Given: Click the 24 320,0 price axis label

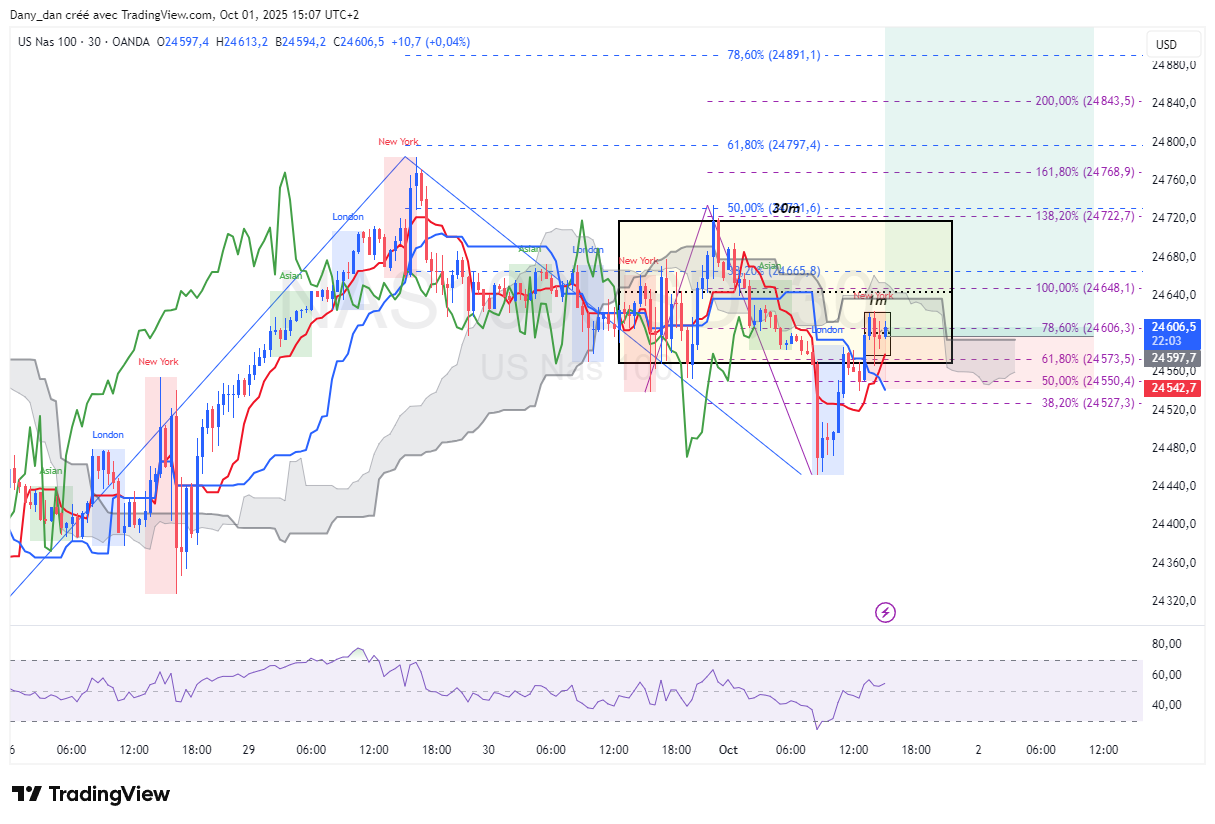Looking at the screenshot, I should [x=1175, y=601].
